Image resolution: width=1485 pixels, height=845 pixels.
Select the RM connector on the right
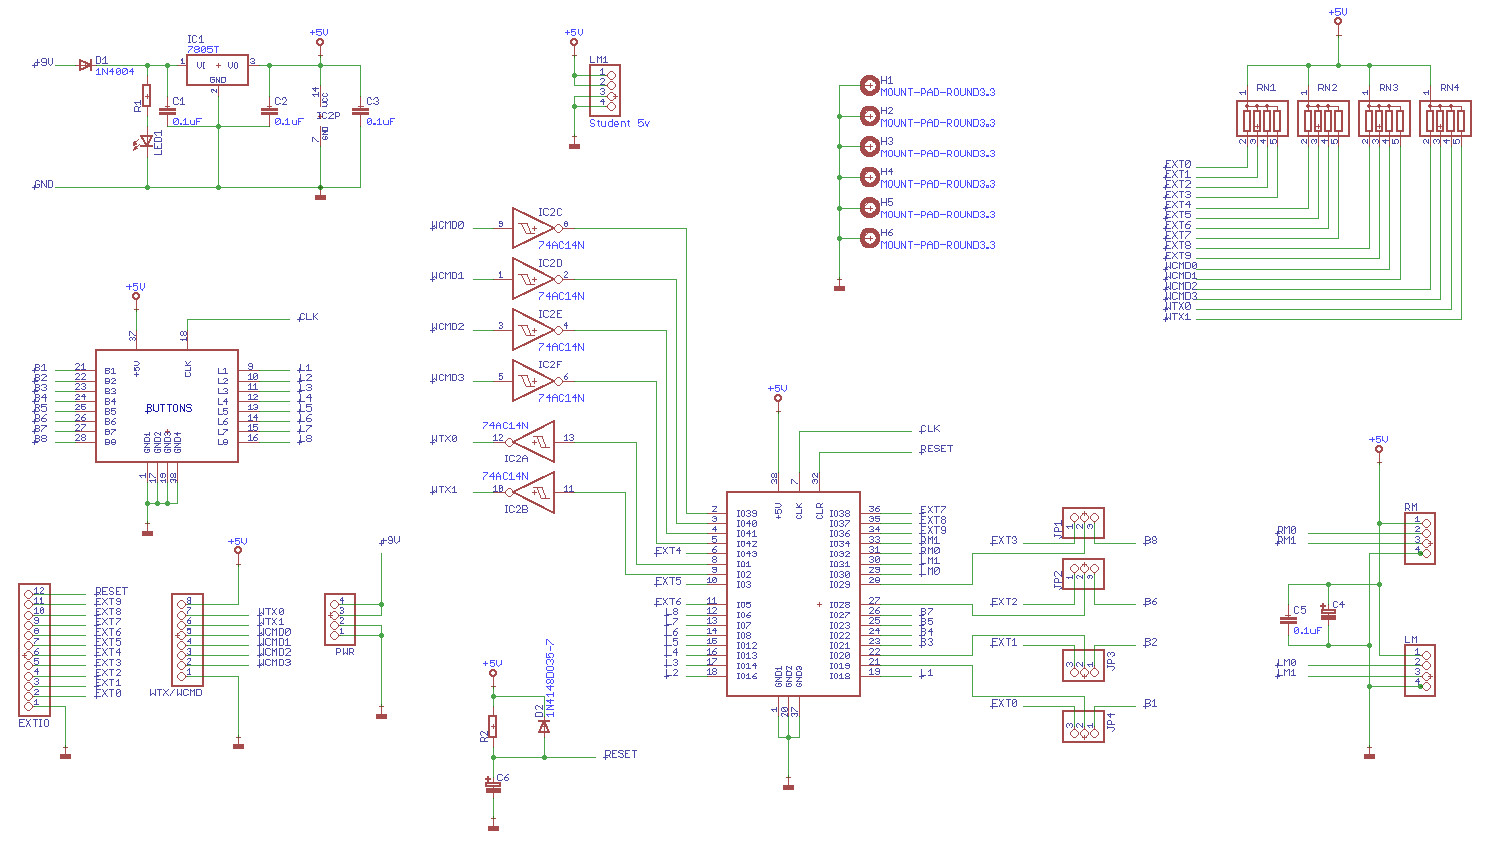pyautogui.click(x=1419, y=539)
